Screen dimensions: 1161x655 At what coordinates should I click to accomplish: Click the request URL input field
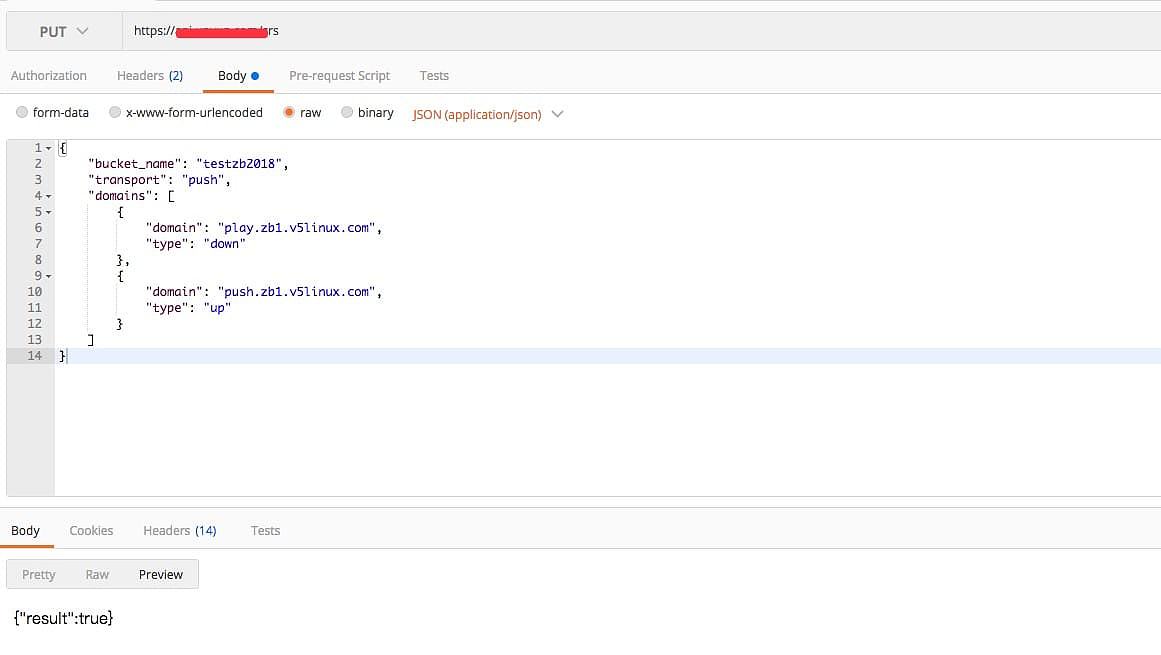coord(640,31)
